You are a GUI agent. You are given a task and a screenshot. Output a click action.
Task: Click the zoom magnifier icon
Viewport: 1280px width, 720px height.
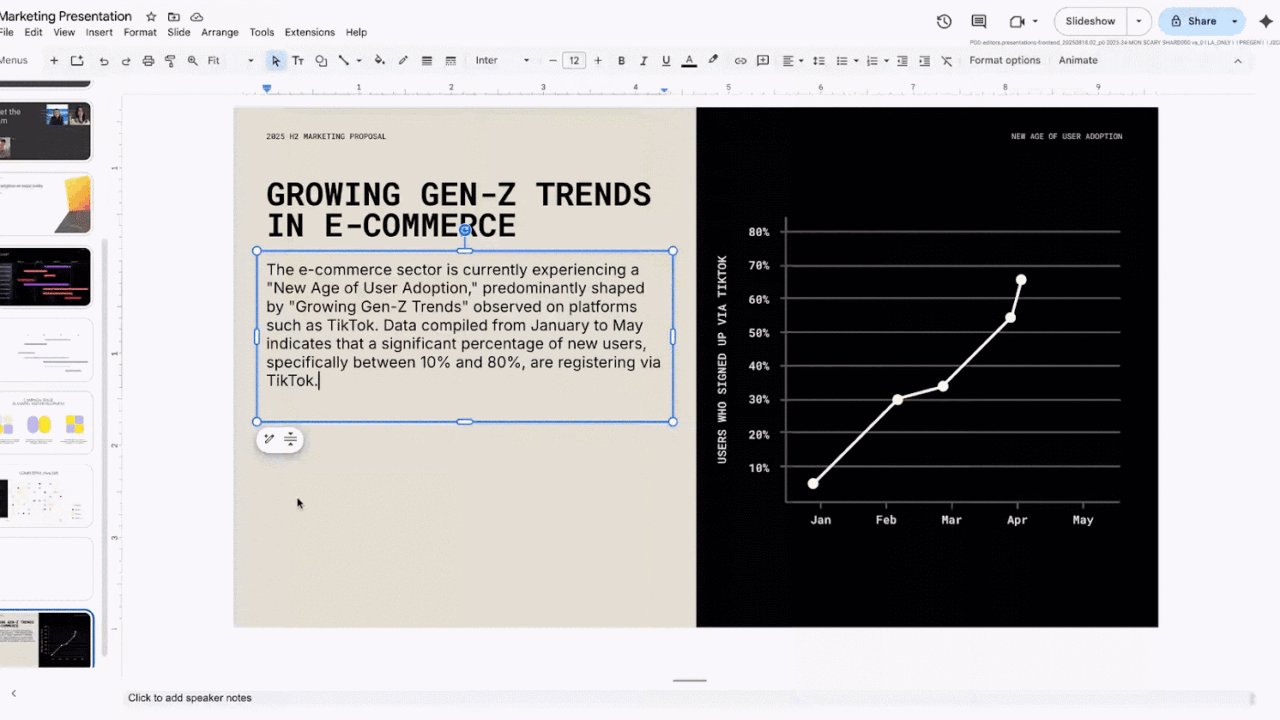pos(192,61)
